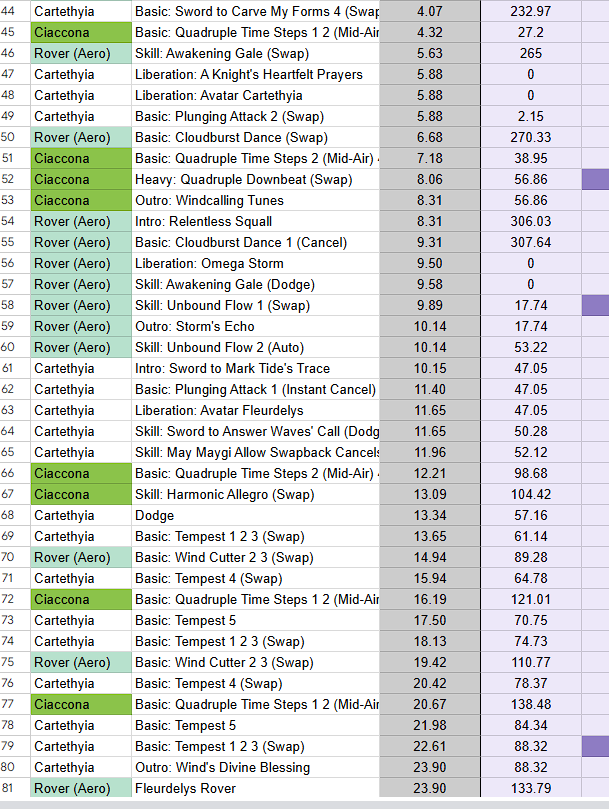Select "Basic: Tempest 1 2 3 (Swap)" in row 69
Image resolution: width=609 pixels, height=812 pixels.
click(256, 536)
